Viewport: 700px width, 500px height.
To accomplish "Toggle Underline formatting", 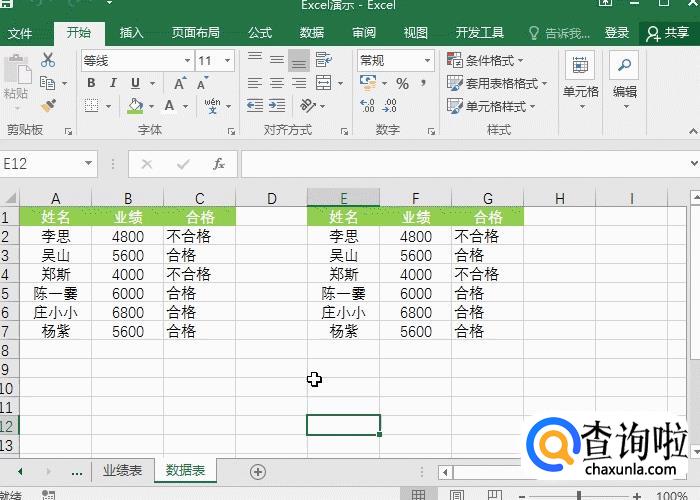I will point(135,83).
